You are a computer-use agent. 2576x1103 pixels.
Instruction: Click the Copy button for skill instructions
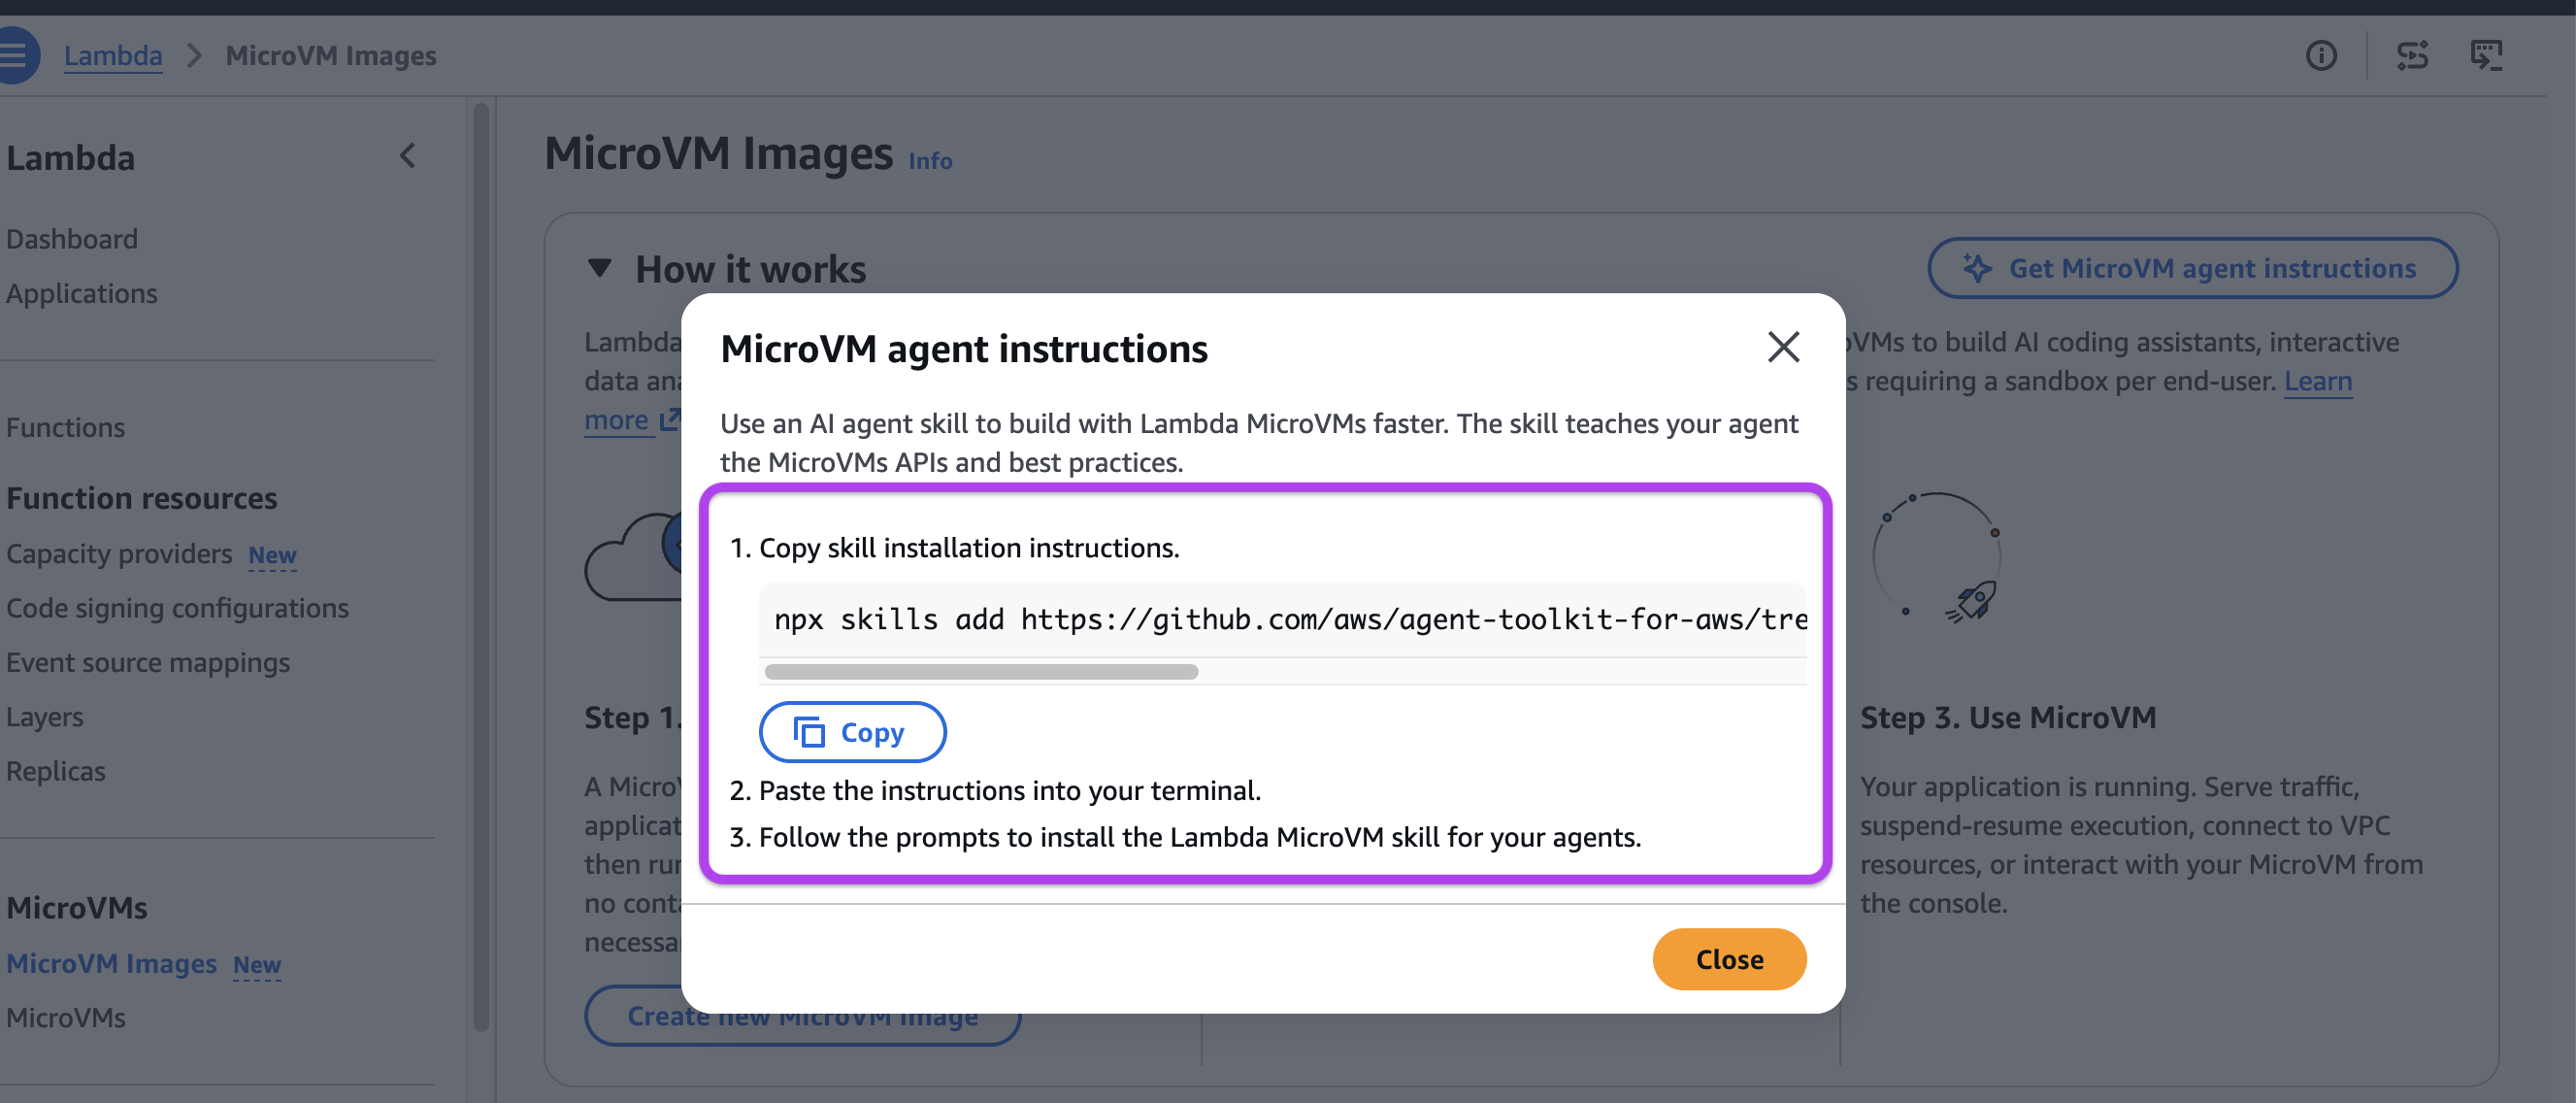tap(852, 732)
